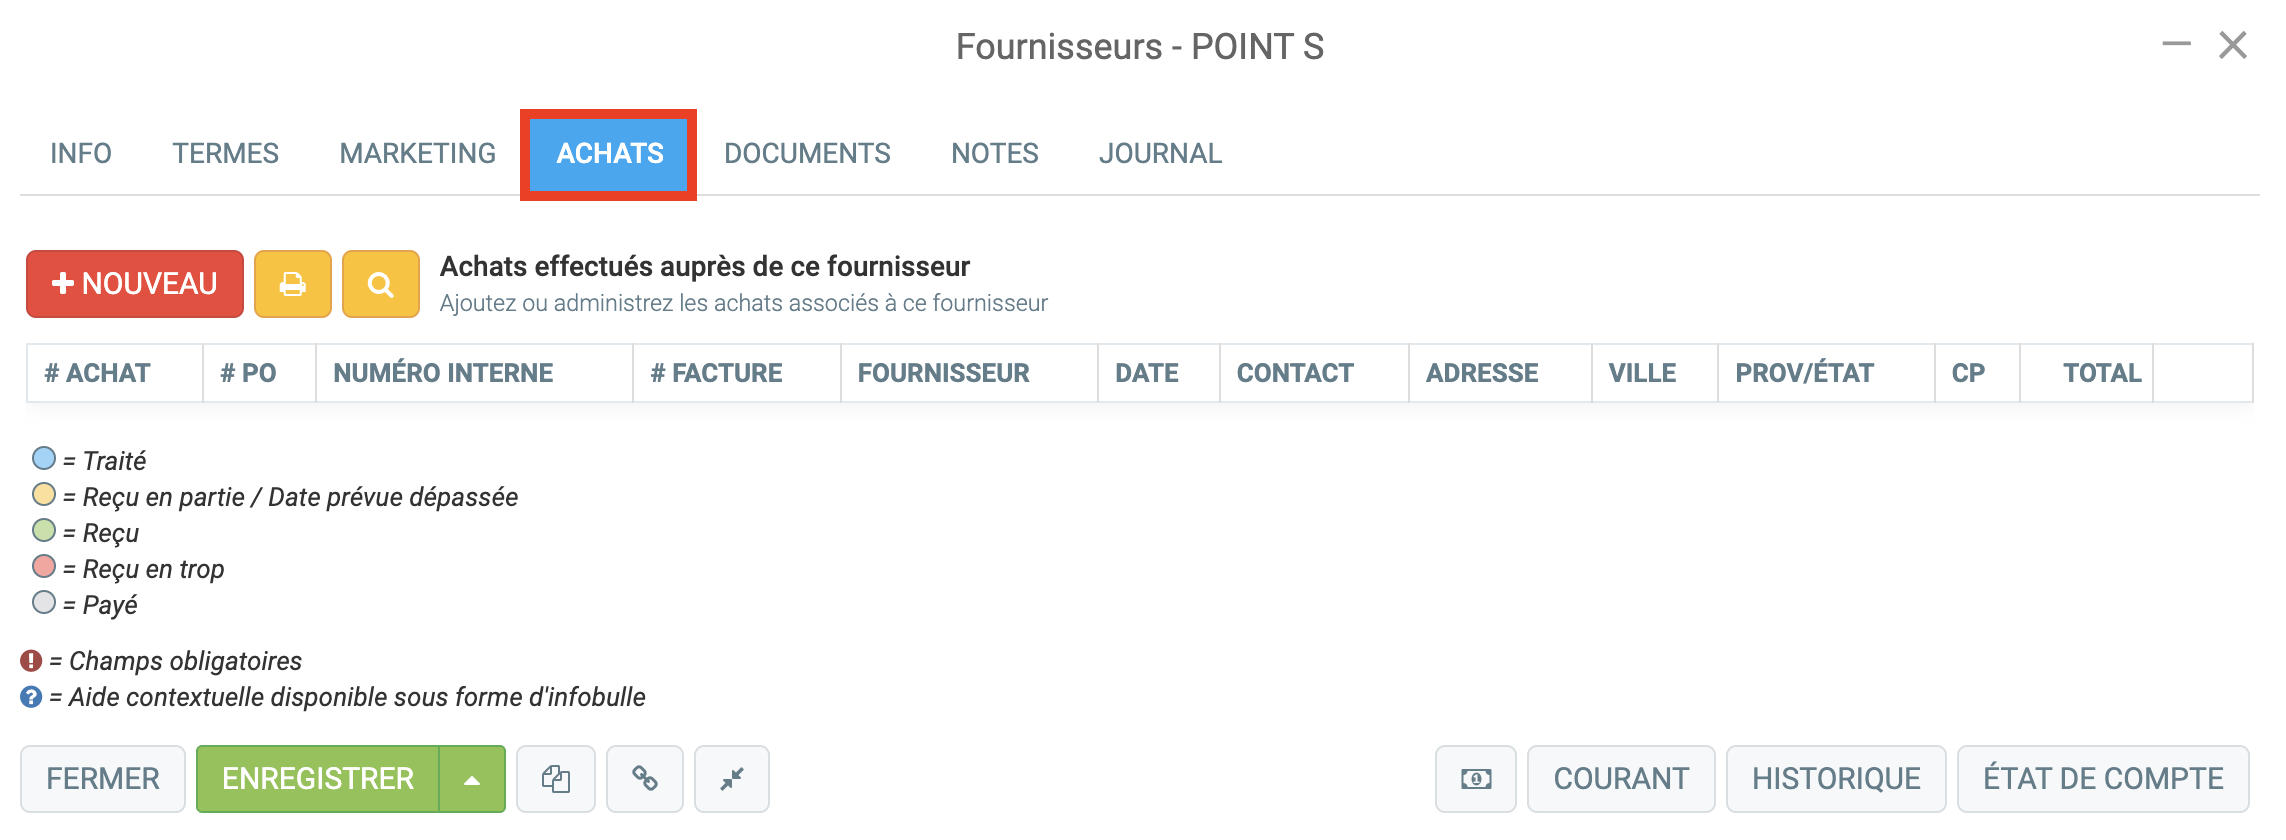Switch to the Termes tab
Image resolution: width=2286 pixels, height=840 pixels.
tap(225, 154)
